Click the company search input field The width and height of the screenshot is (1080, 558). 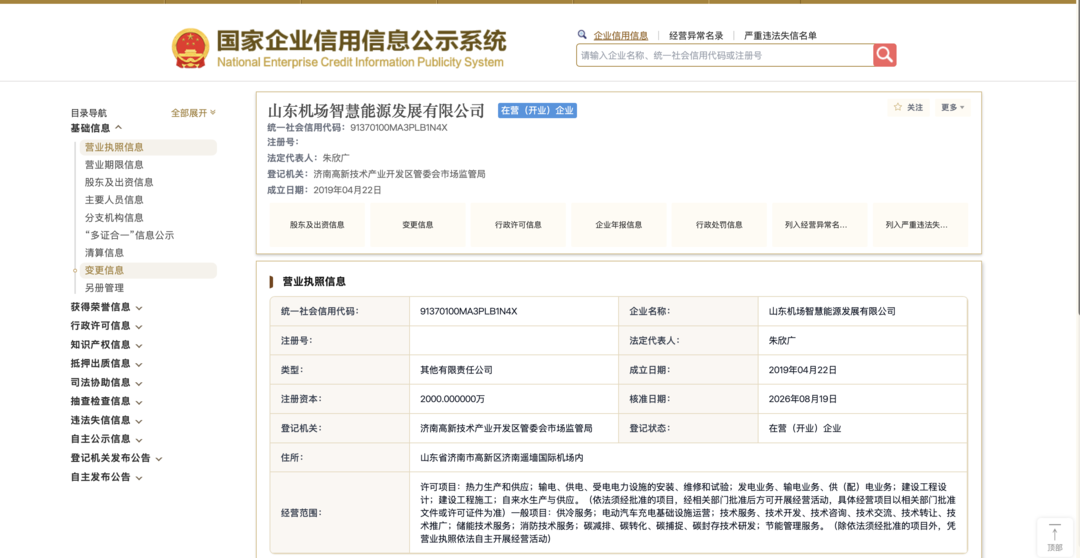pos(725,55)
